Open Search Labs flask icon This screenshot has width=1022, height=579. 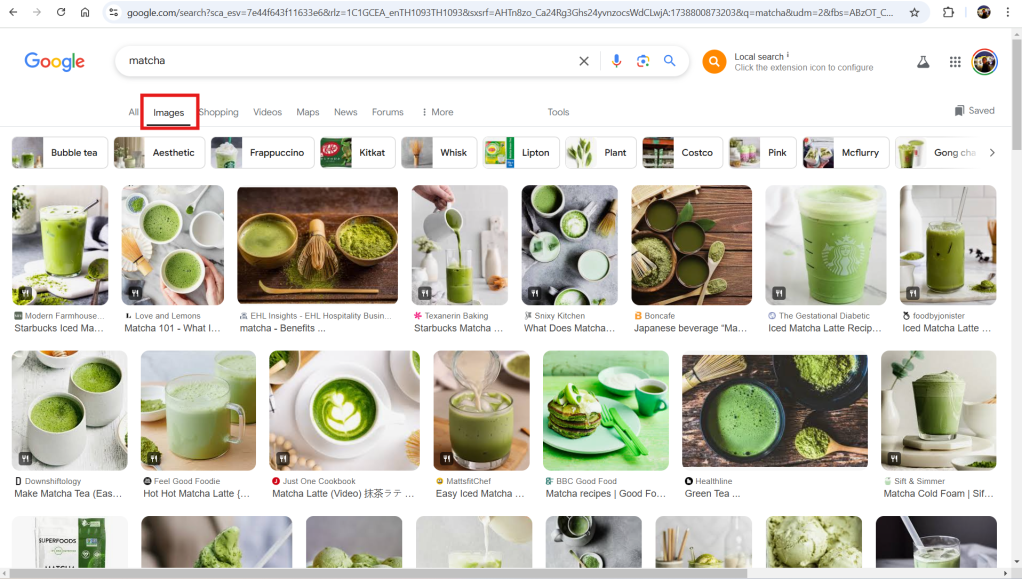pyautogui.click(x=923, y=62)
